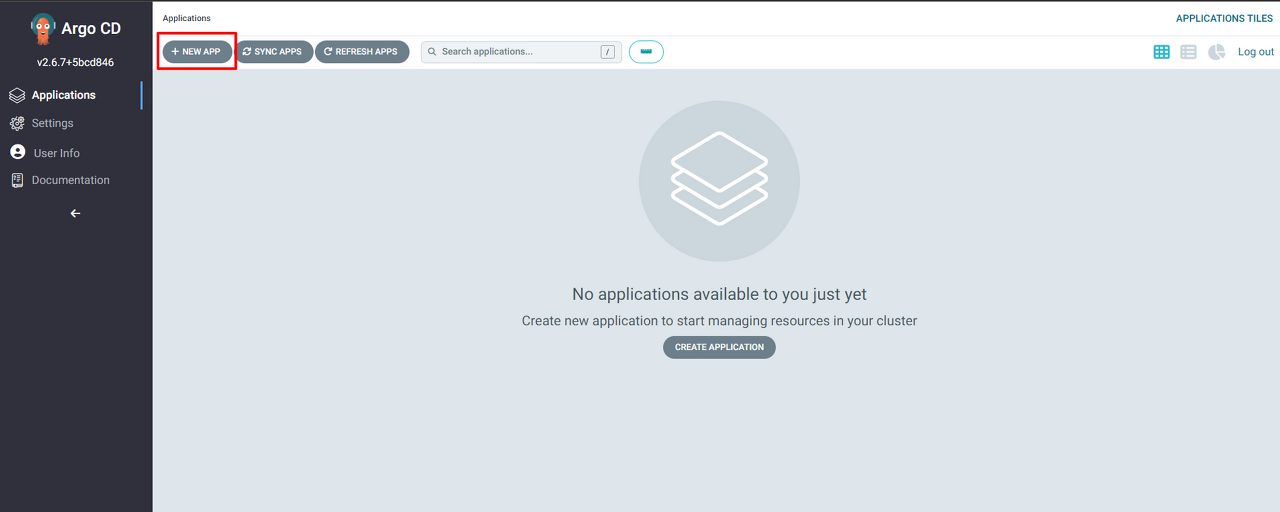Click the slash shortcut key hint
Image resolution: width=1280 pixels, height=512 pixels.
[607, 52]
